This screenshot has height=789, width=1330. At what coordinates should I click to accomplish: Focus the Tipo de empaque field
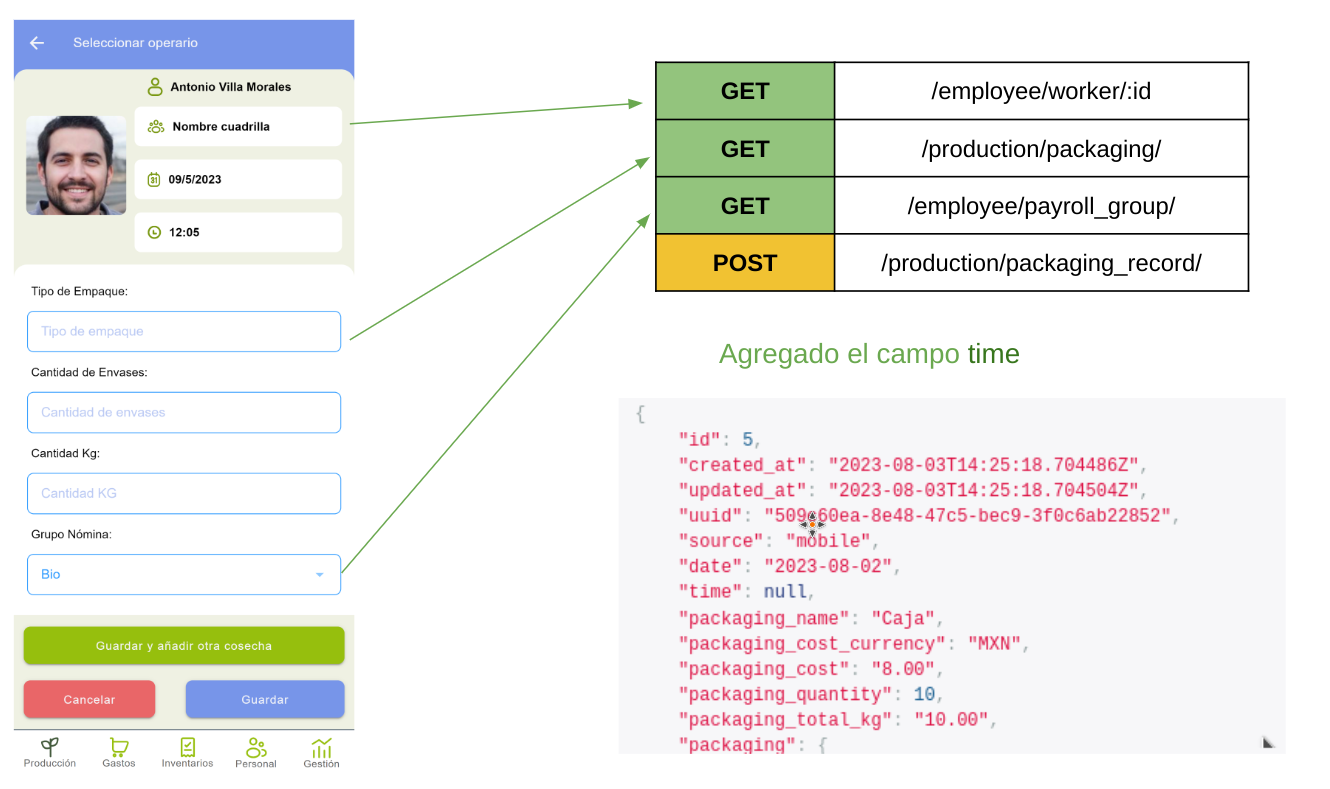(184, 331)
